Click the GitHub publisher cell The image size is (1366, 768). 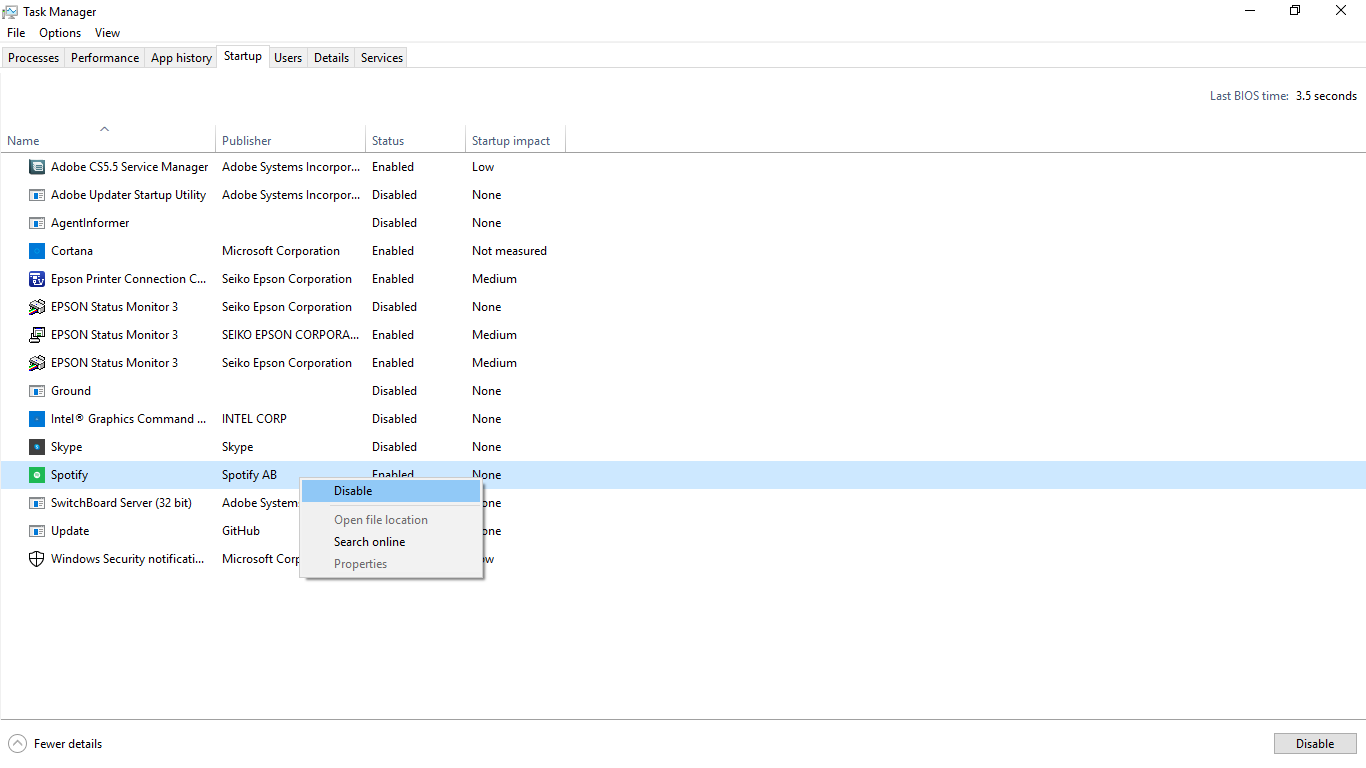pyautogui.click(x=241, y=531)
